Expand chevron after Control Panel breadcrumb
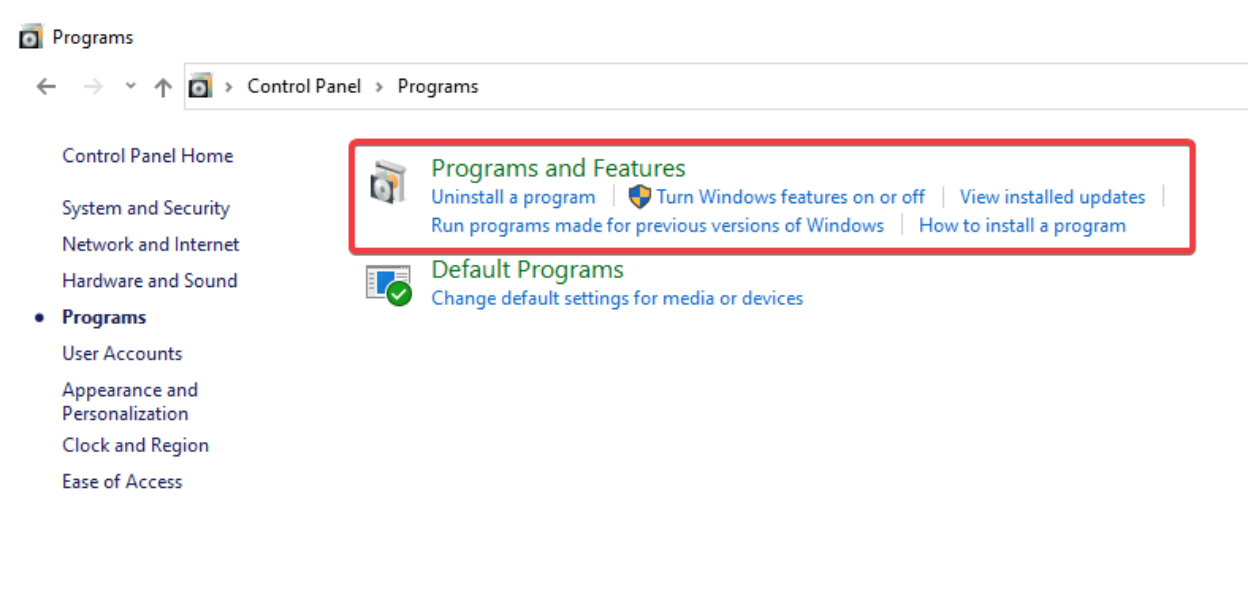The height and width of the screenshot is (592, 1248). pos(379,87)
